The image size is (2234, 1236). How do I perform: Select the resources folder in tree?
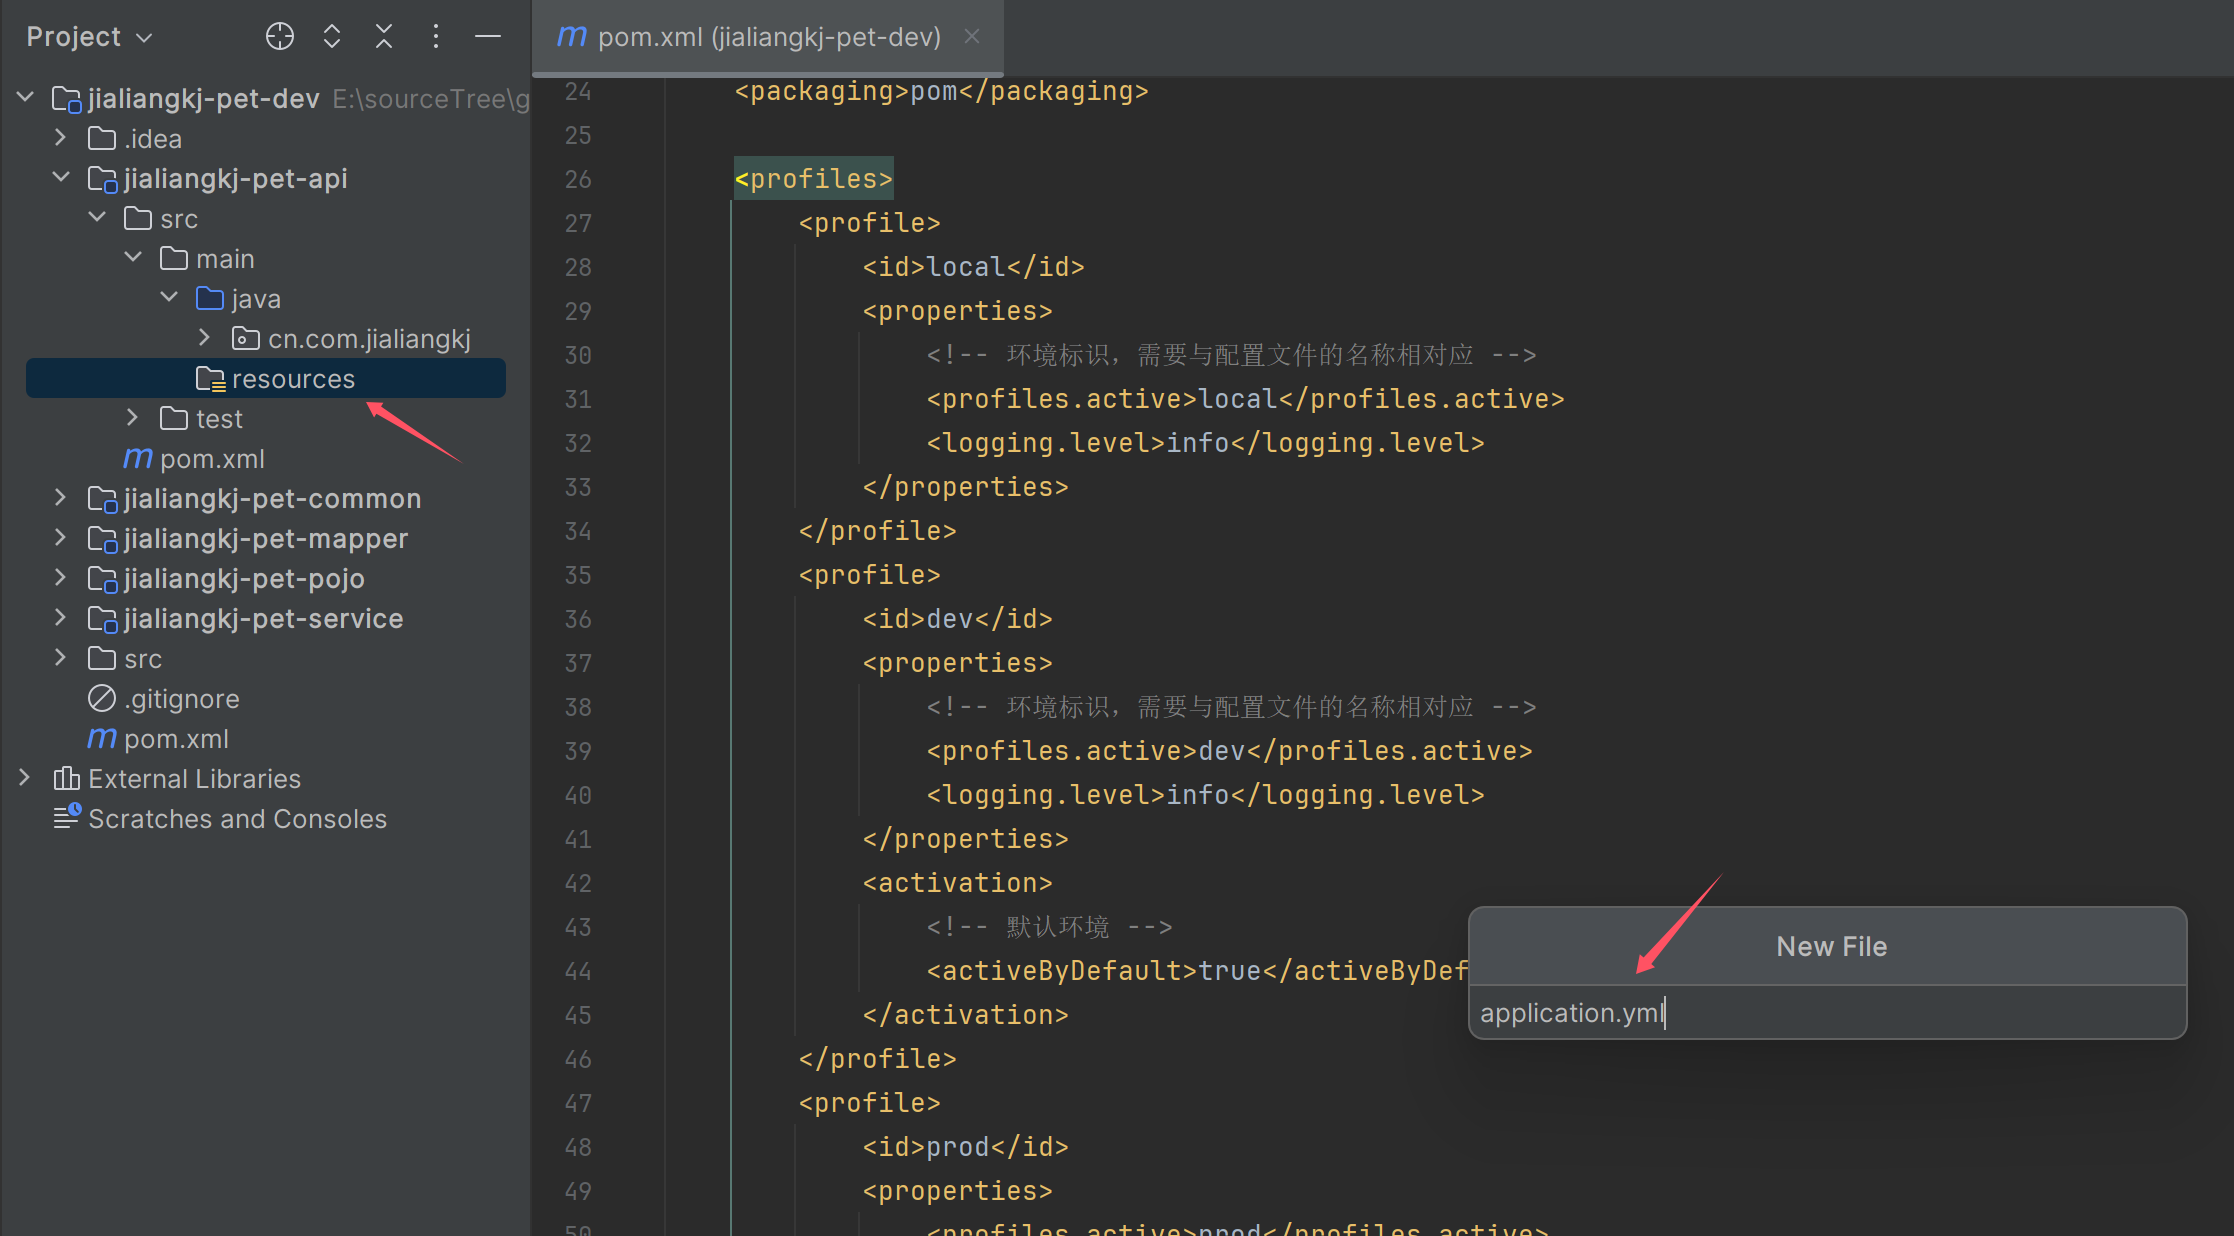coord(266,378)
